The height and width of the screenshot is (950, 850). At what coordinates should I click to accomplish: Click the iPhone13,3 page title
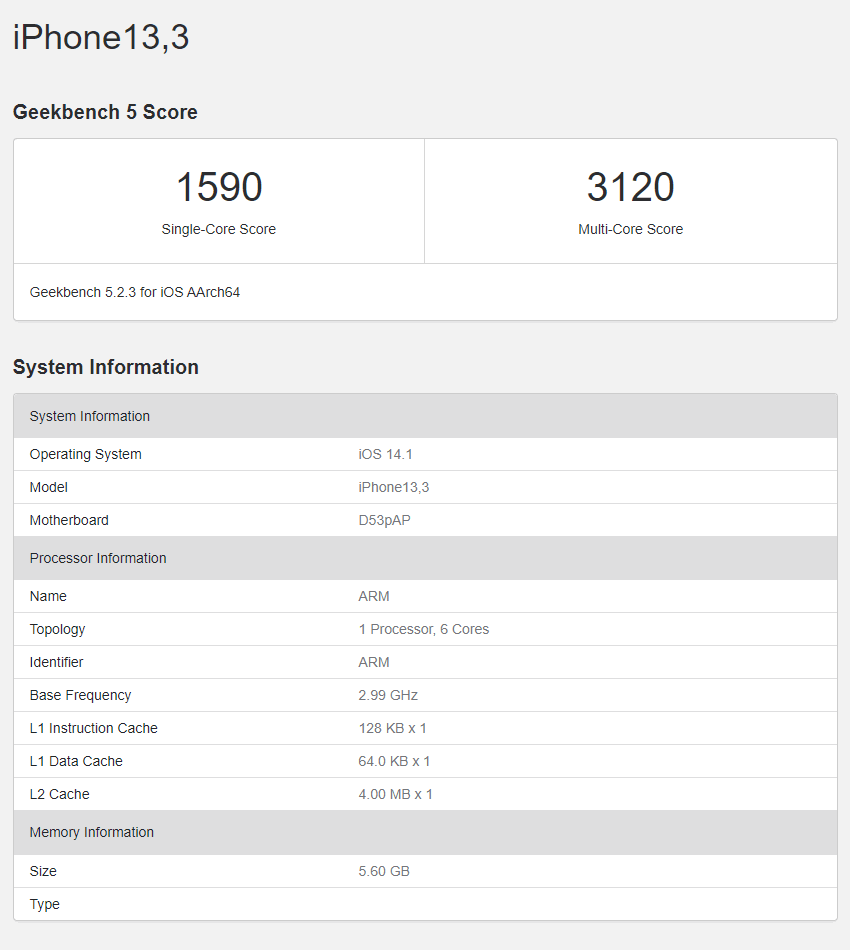(x=101, y=37)
